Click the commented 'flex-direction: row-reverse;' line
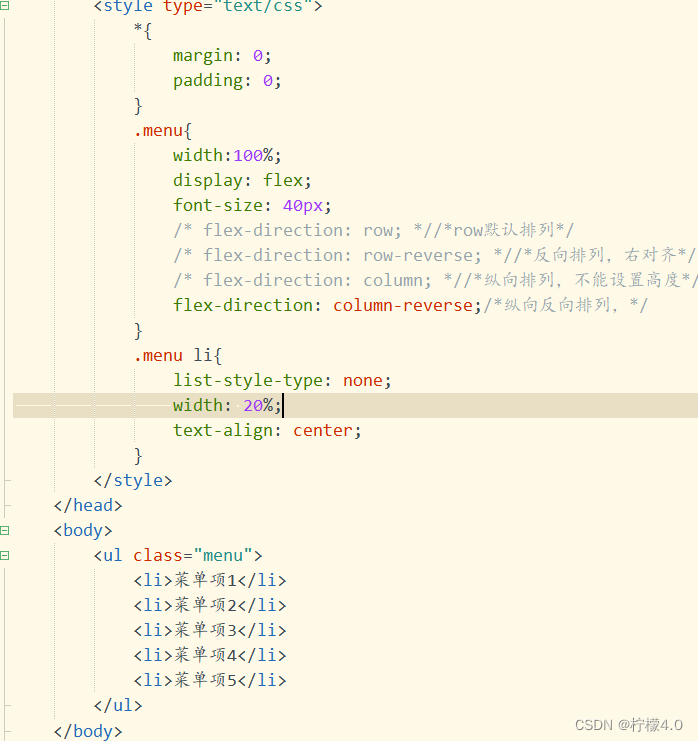Viewport: 698px width, 741px height. [x=434, y=256]
